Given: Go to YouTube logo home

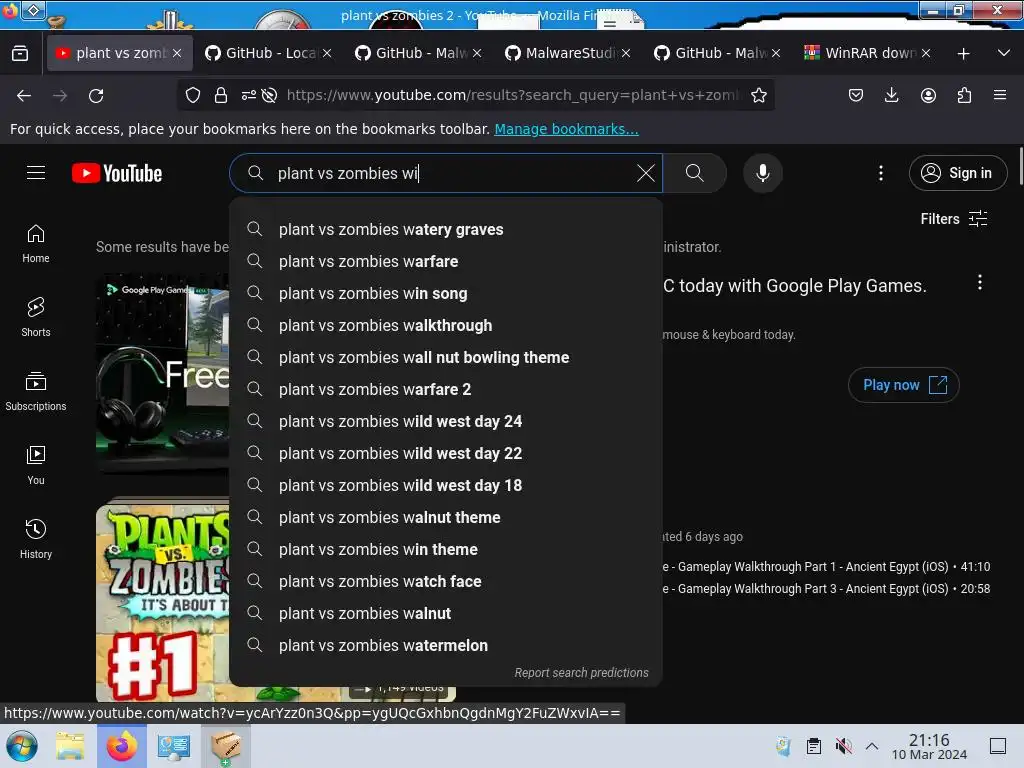Looking at the screenshot, I should click(x=117, y=173).
